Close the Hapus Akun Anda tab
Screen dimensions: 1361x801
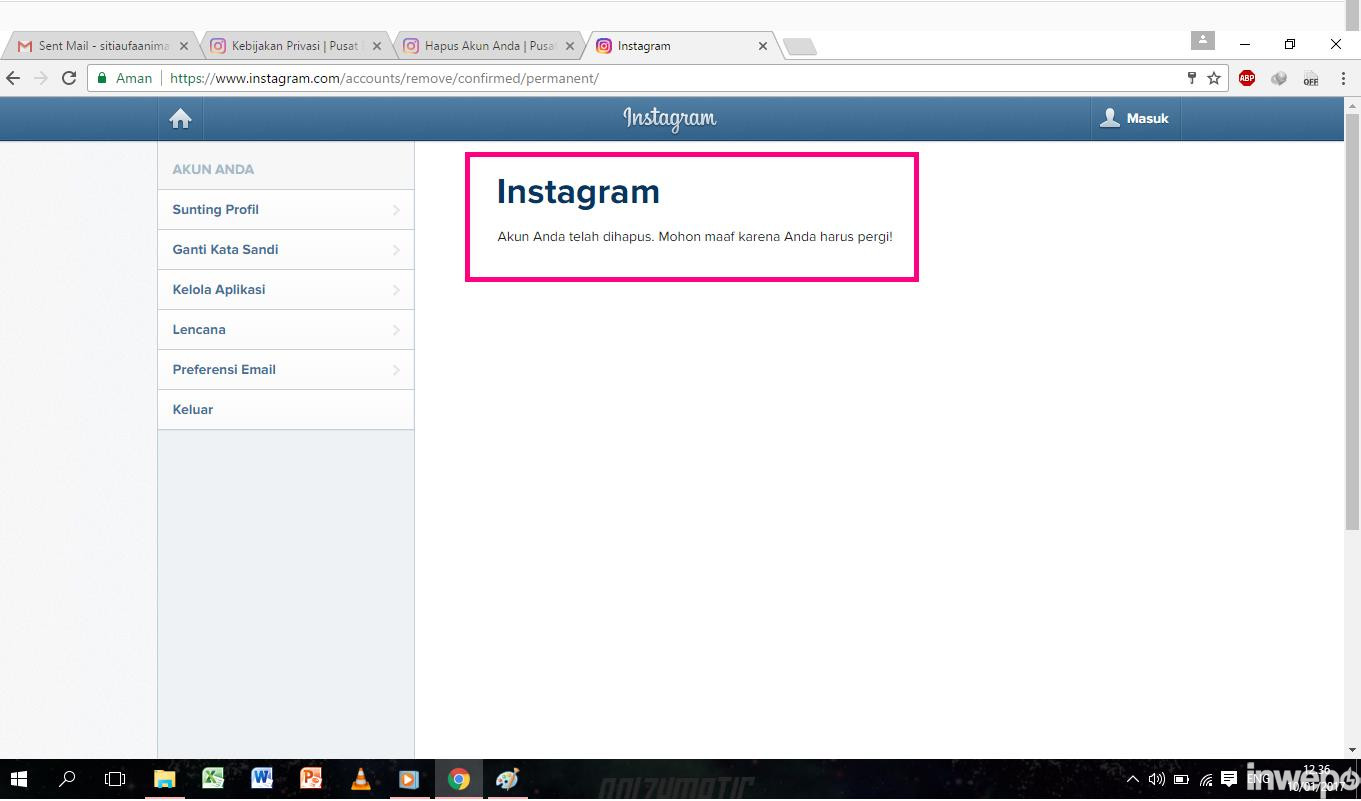570,46
